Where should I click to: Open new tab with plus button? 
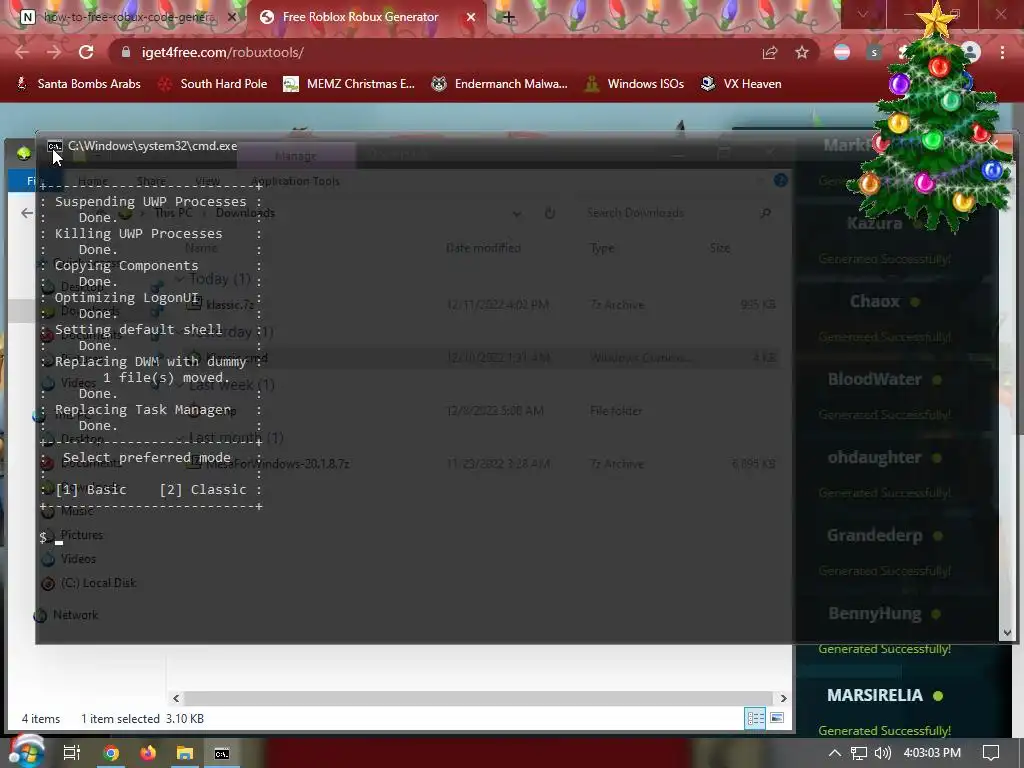coord(509,17)
